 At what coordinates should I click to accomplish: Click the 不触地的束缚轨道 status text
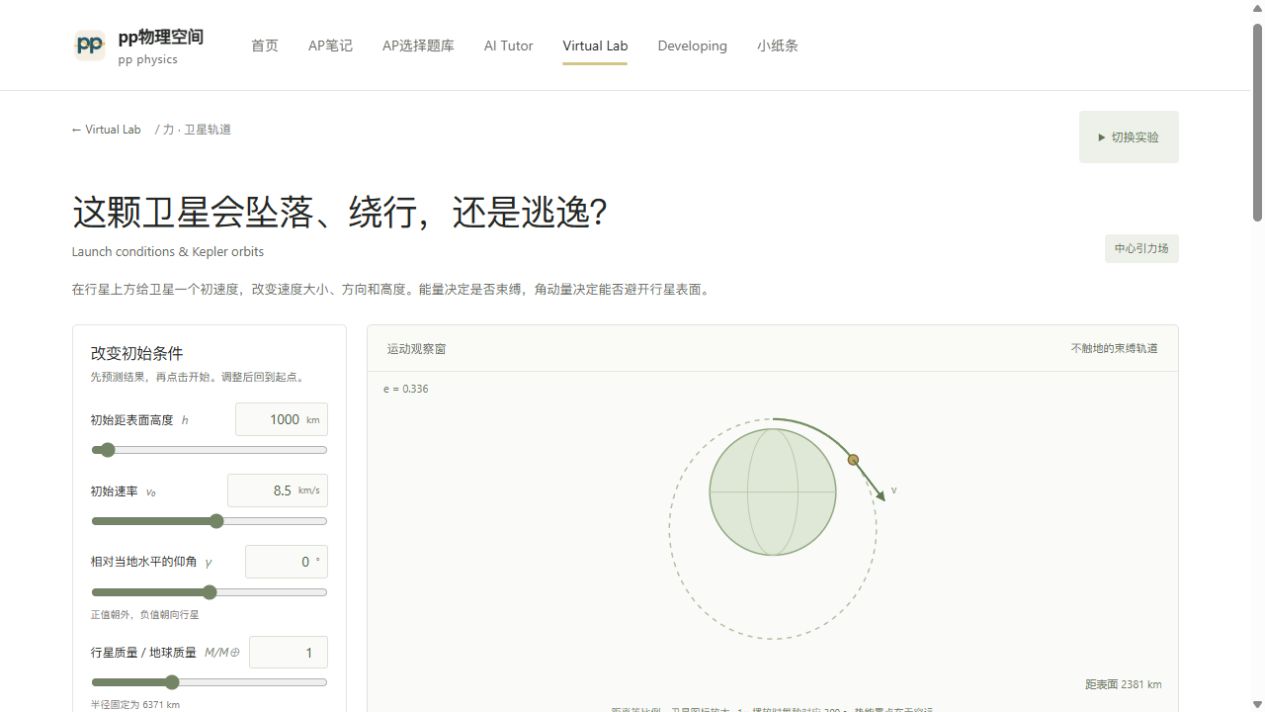coord(1114,349)
